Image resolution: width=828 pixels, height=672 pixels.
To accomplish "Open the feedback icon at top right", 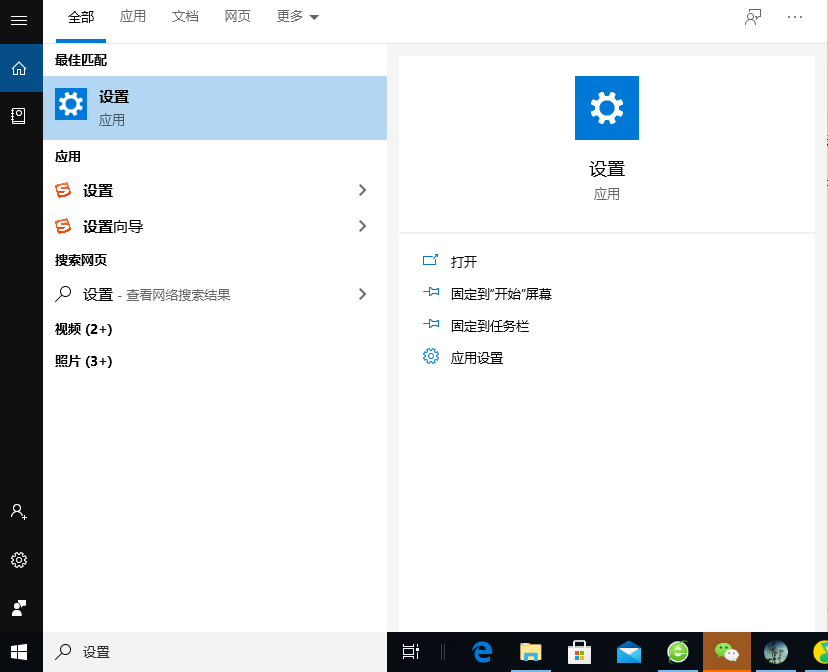I will (753, 17).
